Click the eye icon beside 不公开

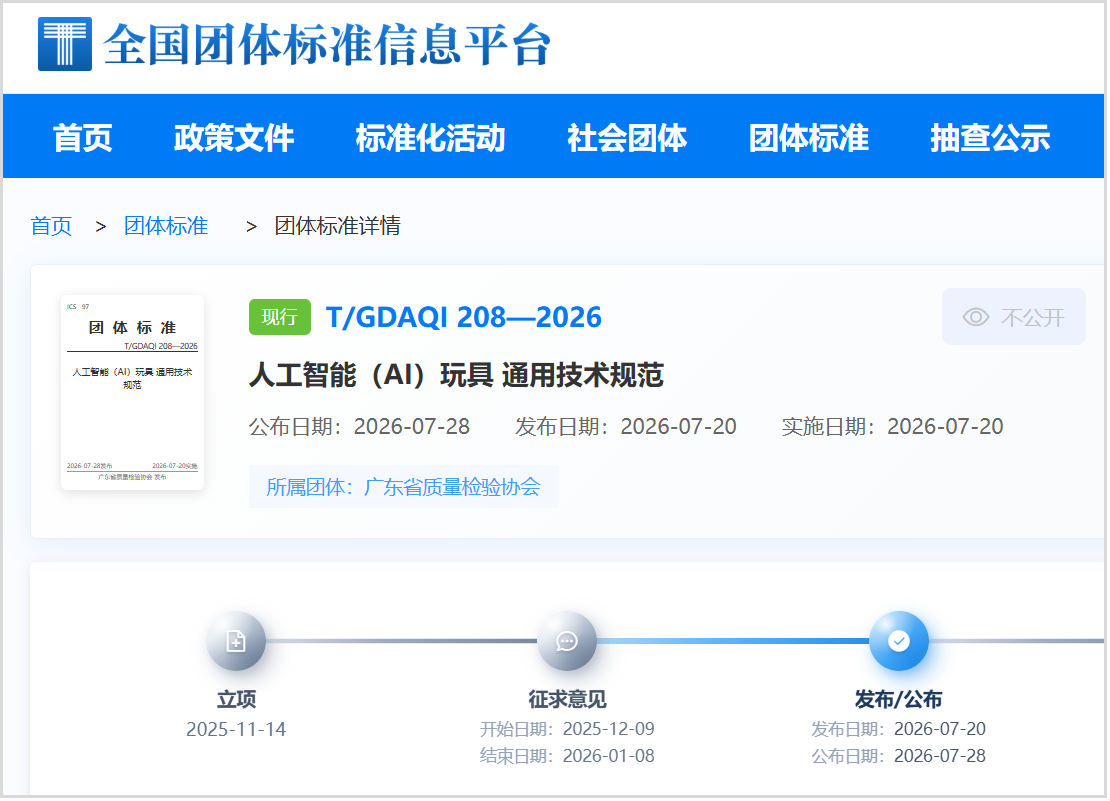click(x=976, y=318)
